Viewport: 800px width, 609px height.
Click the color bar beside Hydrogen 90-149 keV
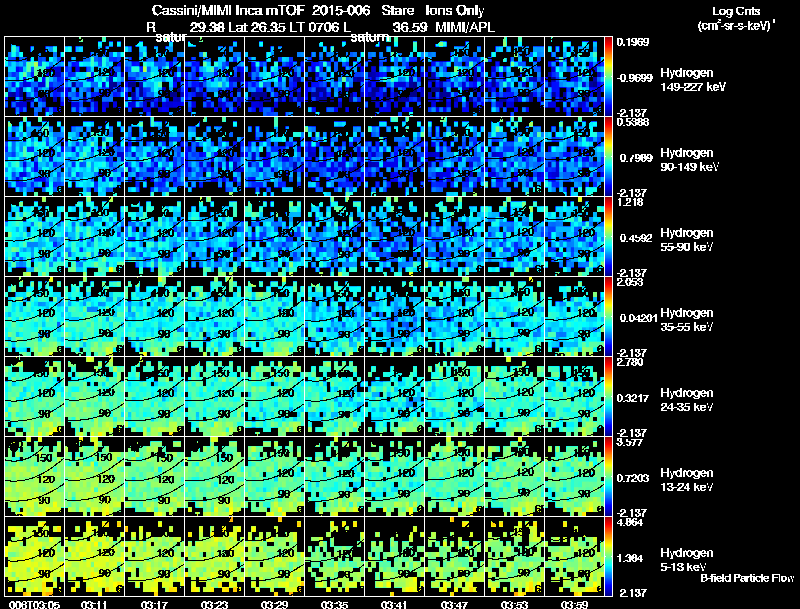tap(608, 157)
